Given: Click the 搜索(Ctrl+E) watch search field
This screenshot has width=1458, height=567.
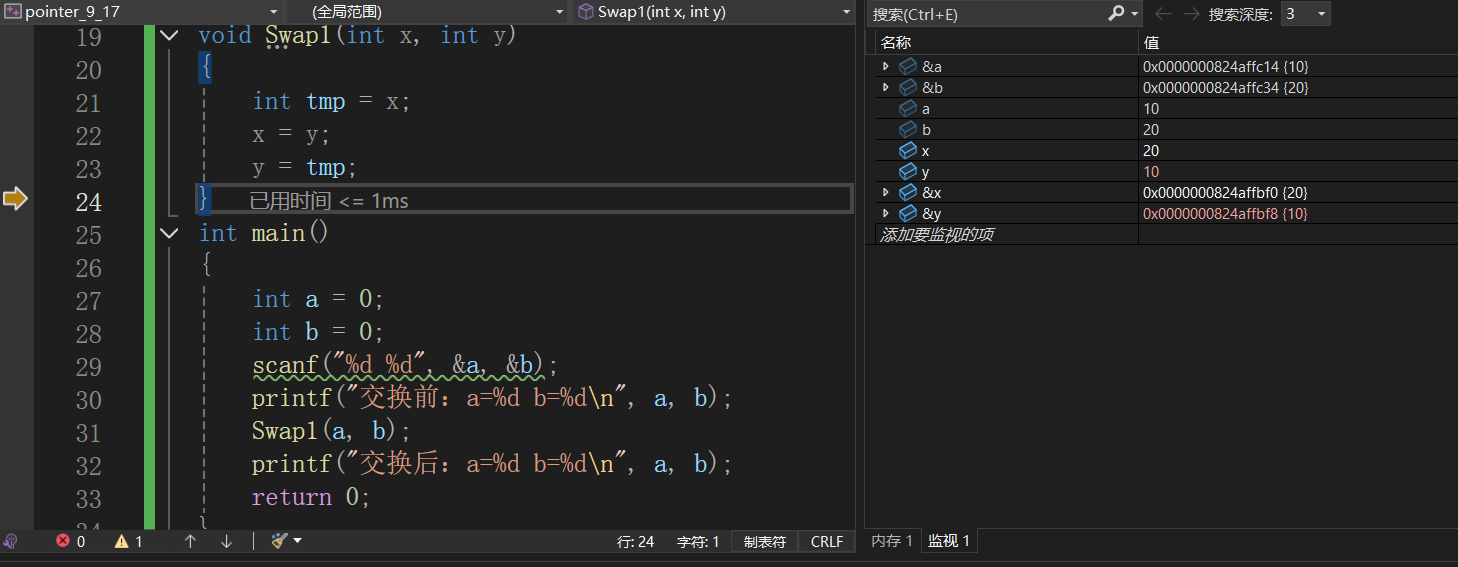Looking at the screenshot, I should click(986, 13).
